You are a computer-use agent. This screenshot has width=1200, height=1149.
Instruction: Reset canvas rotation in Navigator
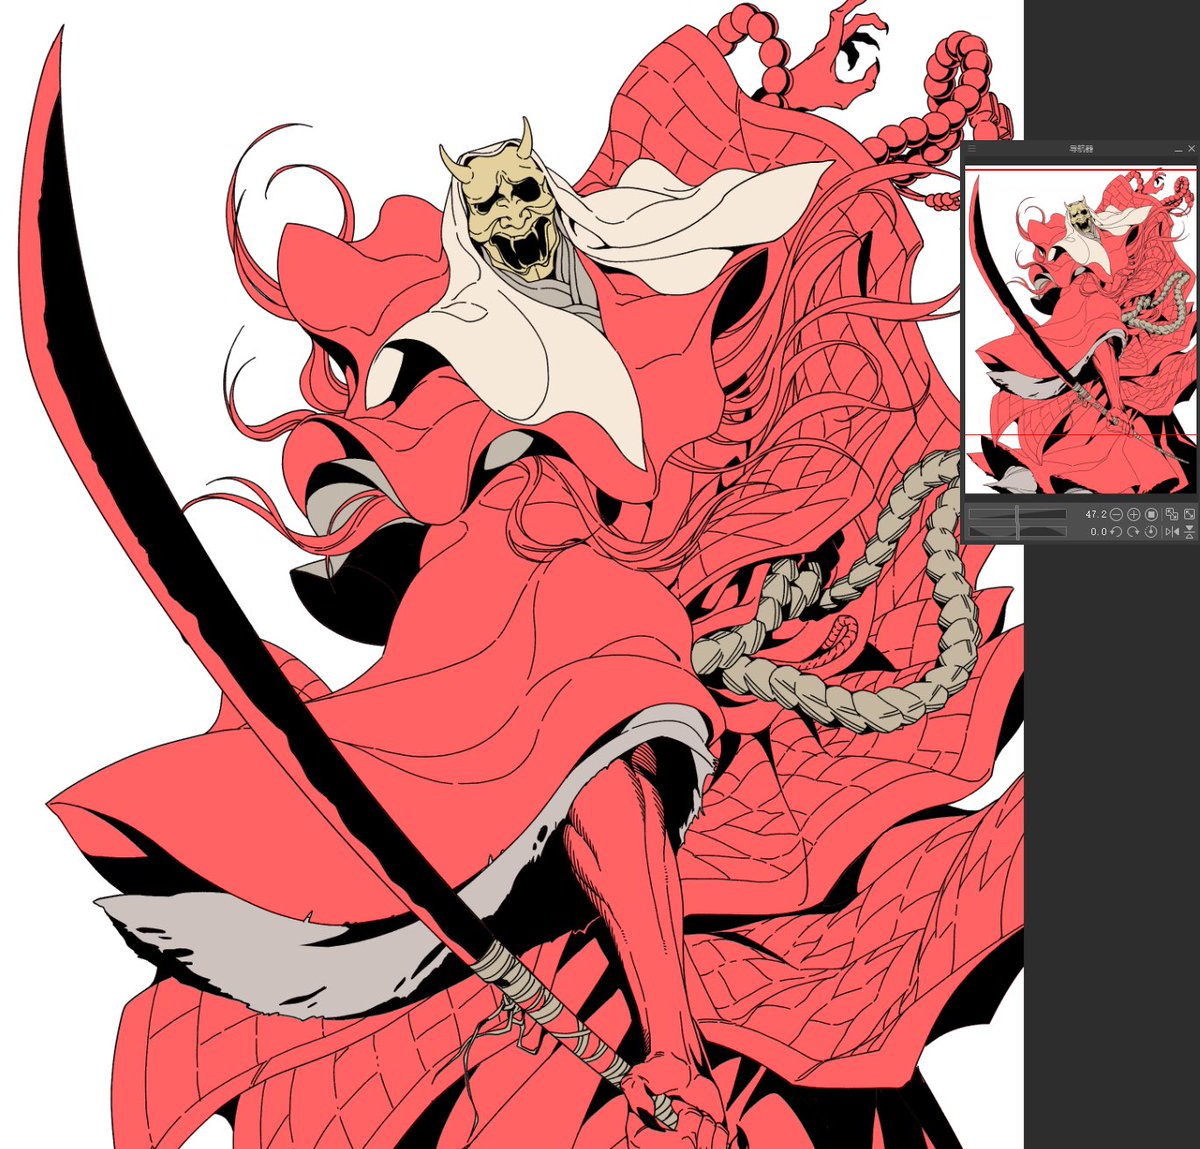point(1151,531)
